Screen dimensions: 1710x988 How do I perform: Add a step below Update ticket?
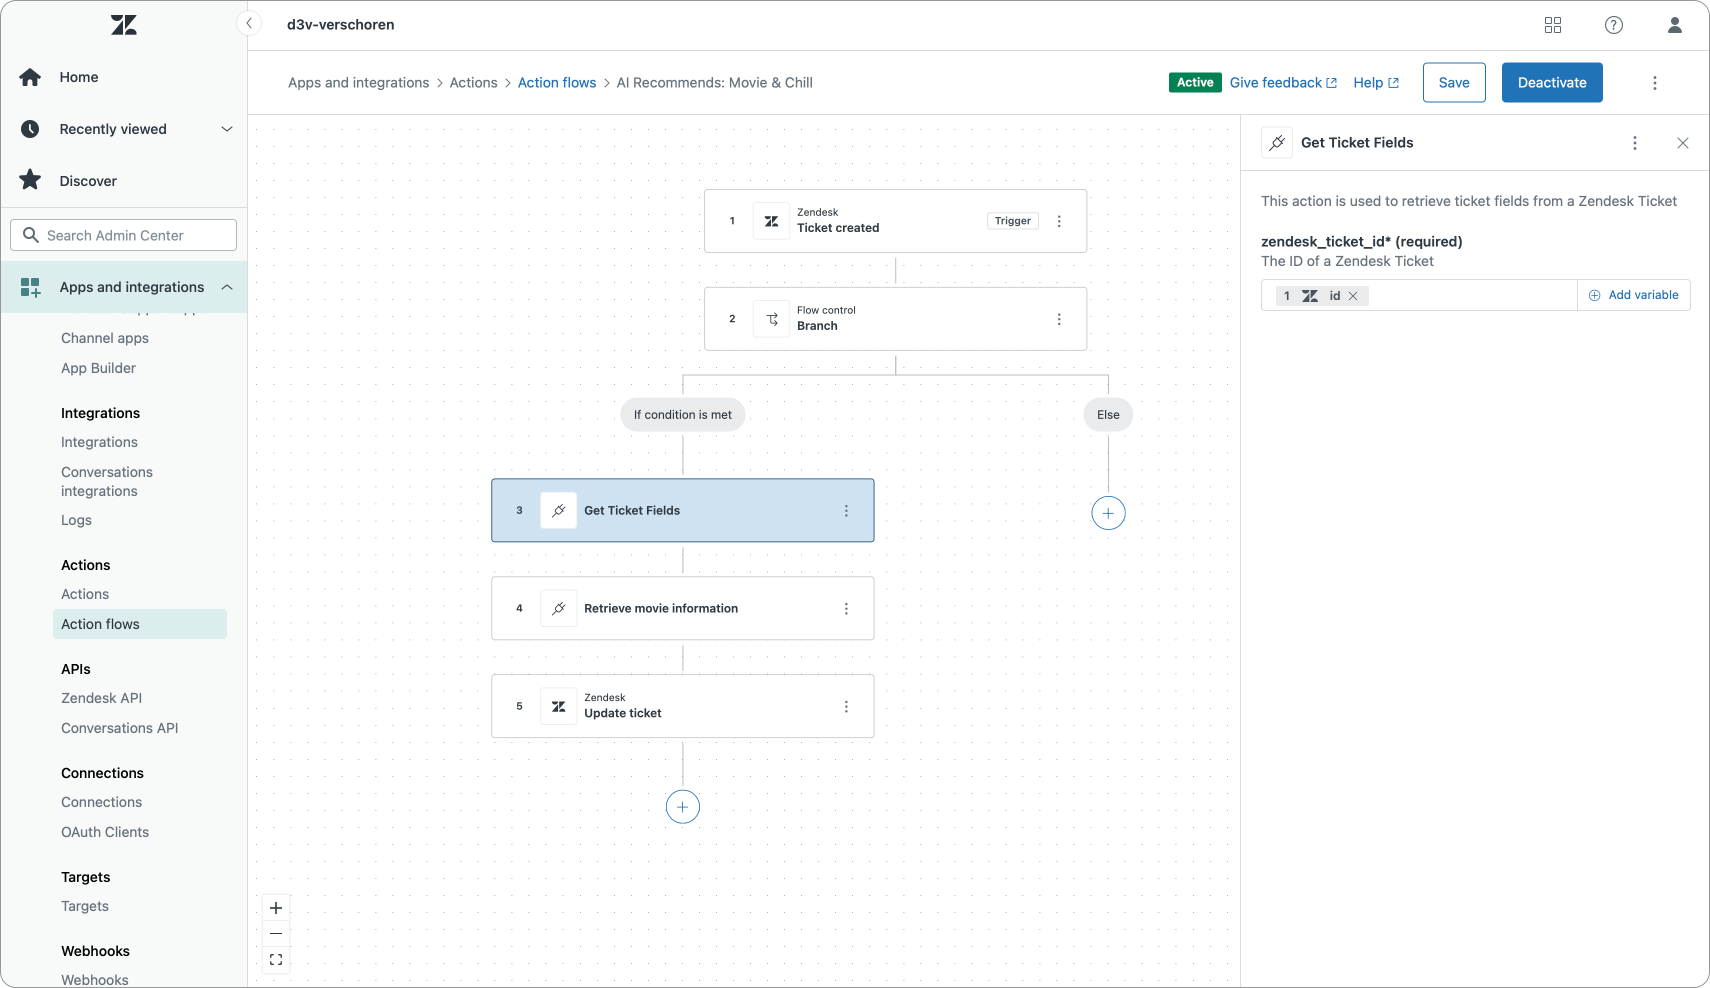683,807
